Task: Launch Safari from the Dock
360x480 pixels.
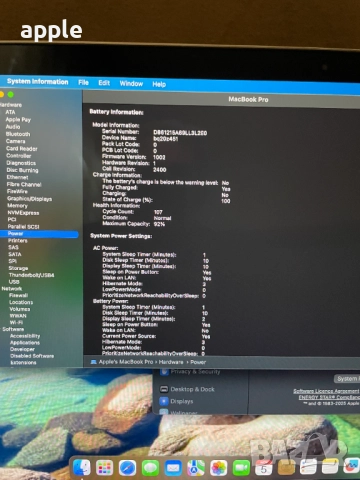Action: (127, 468)
